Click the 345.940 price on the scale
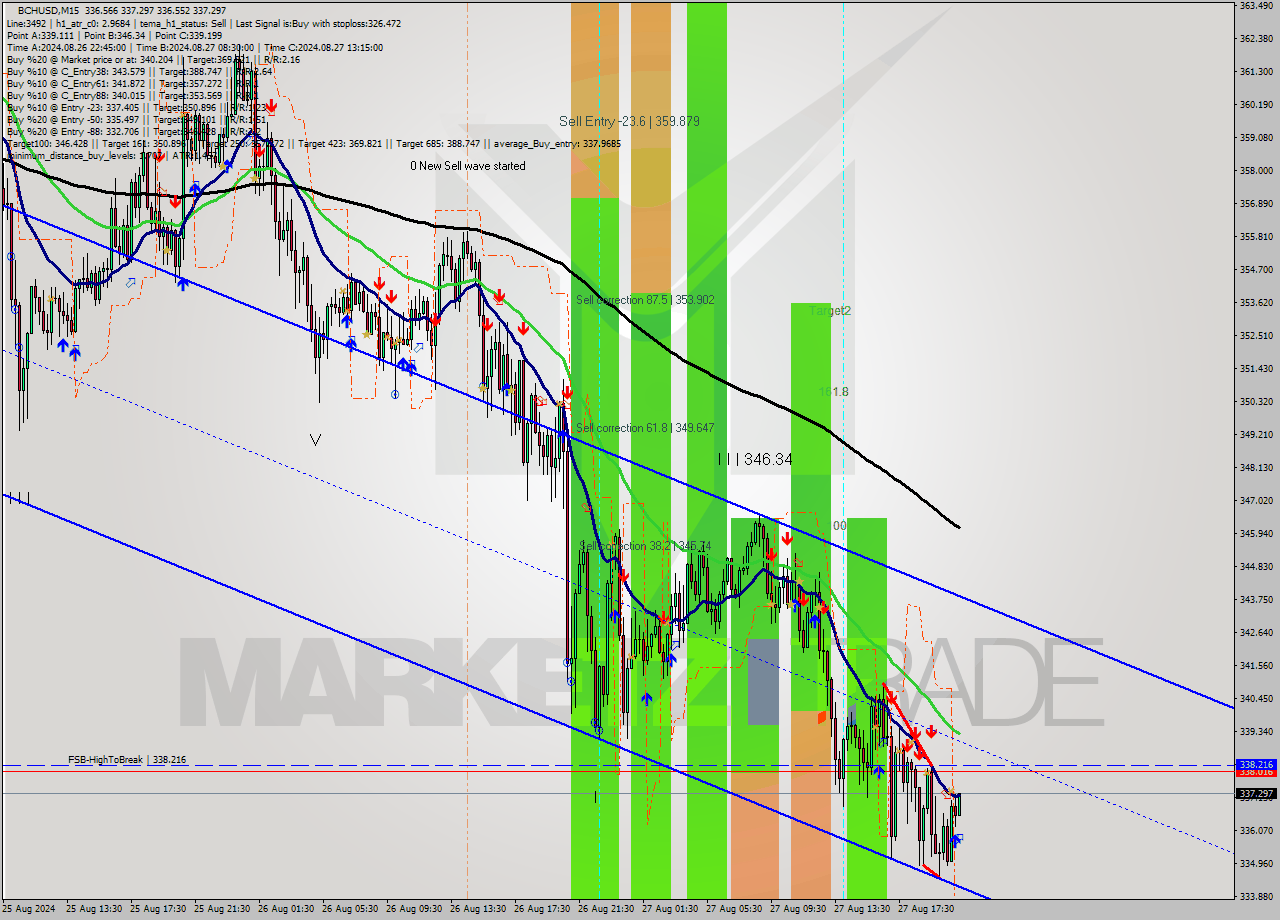This screenshot has width=1280, height=920. [1256, 533]
